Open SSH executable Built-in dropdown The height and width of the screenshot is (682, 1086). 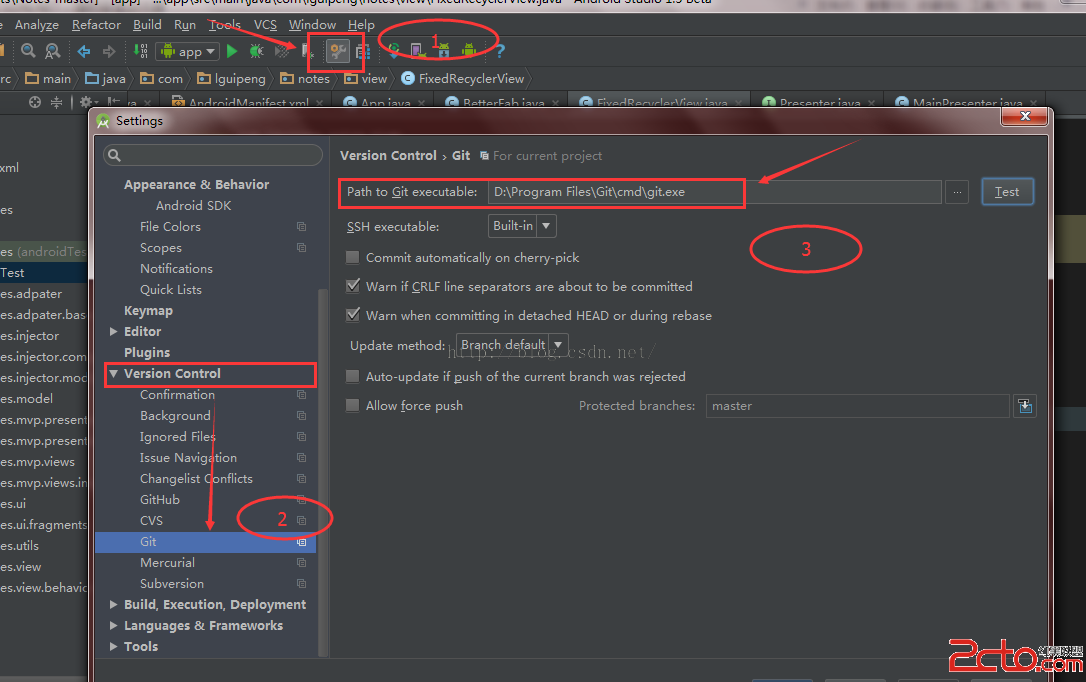click(522, 226)
